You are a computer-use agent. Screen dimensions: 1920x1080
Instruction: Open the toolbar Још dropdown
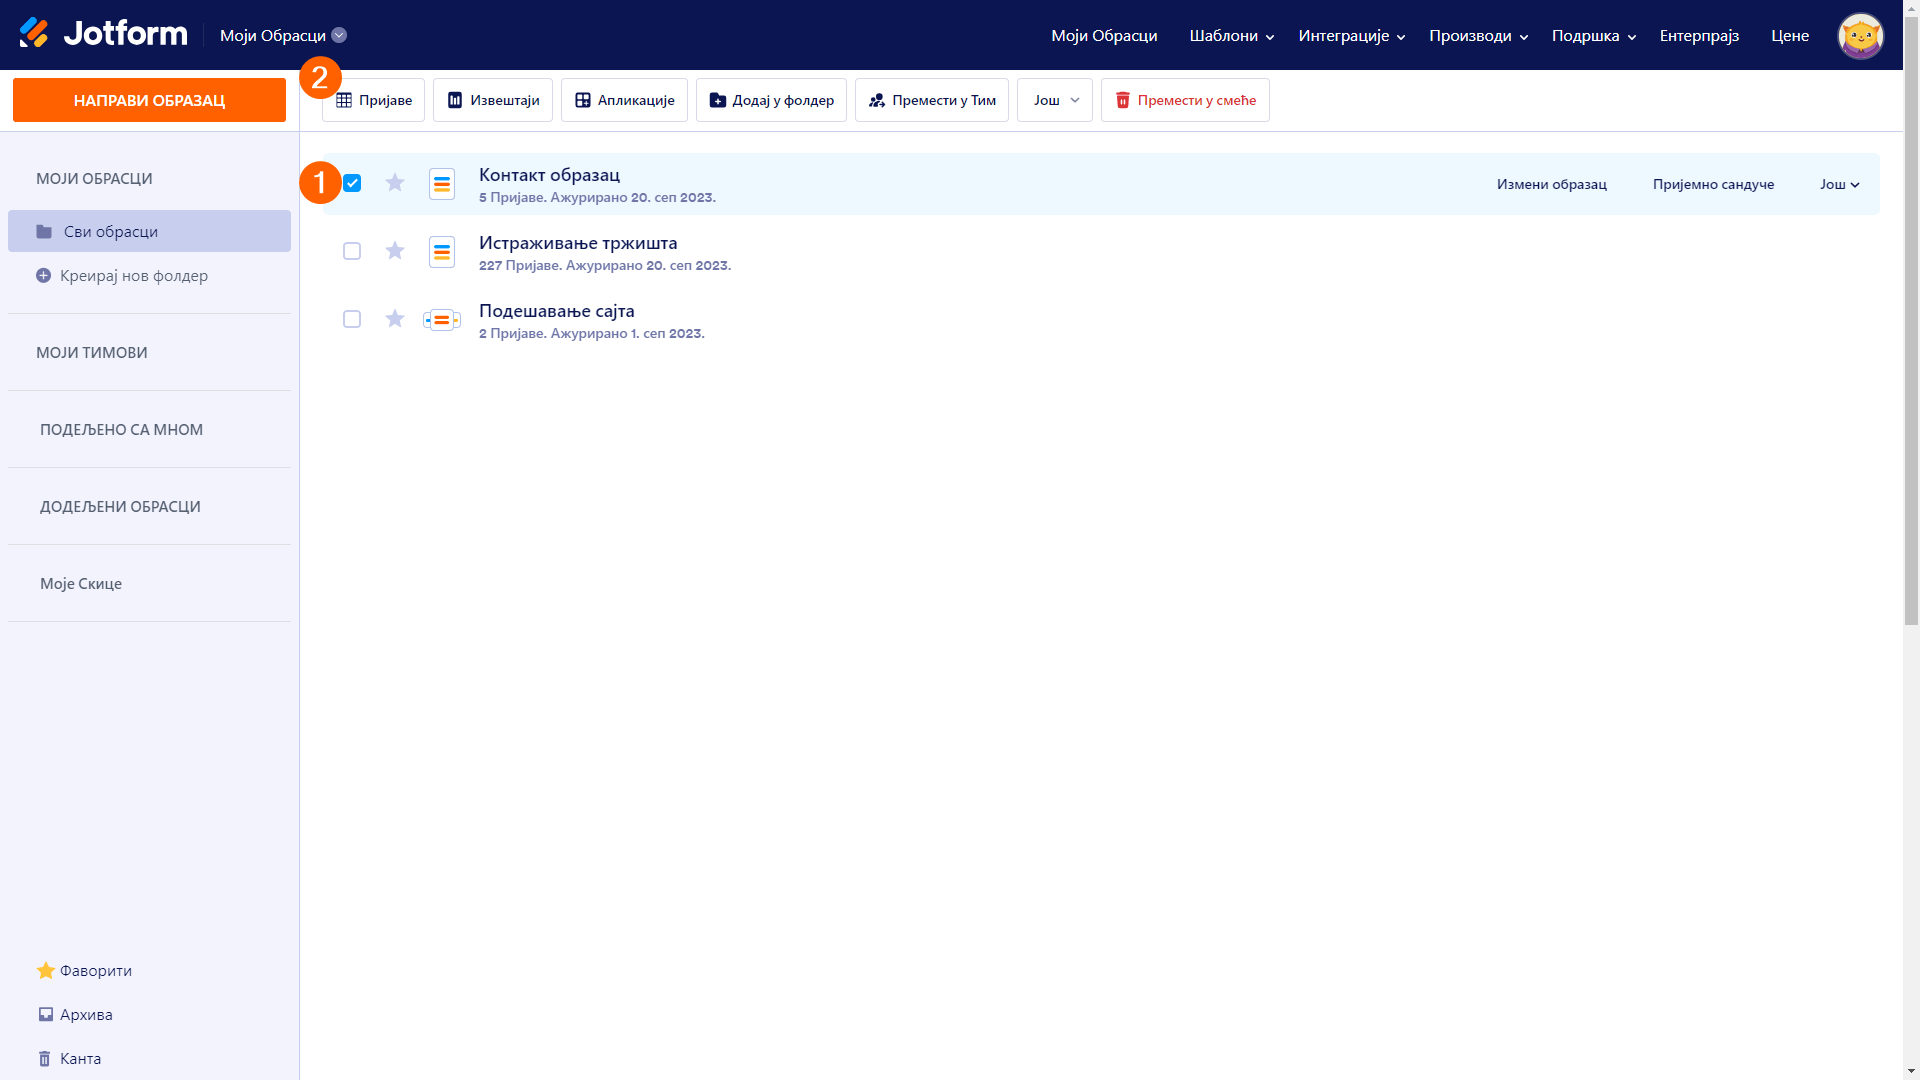tap(1055, 100)
